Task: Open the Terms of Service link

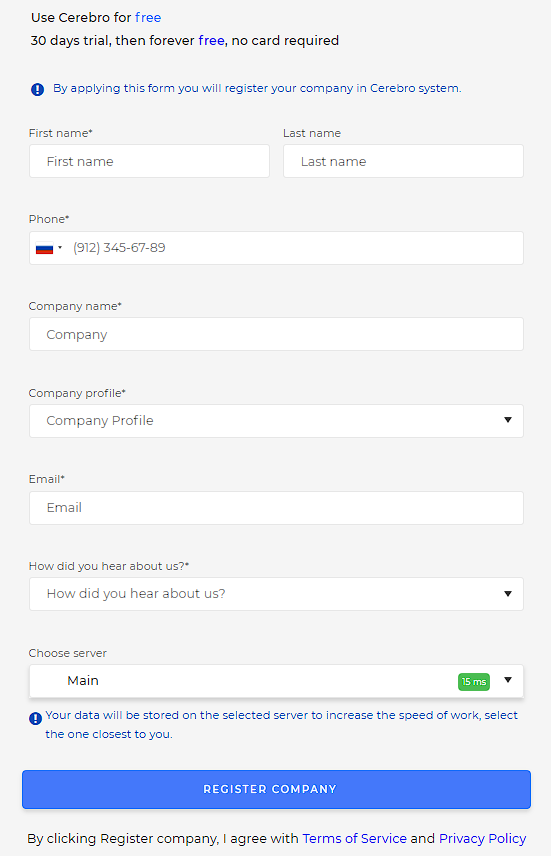Action: [x=354, y=839]
